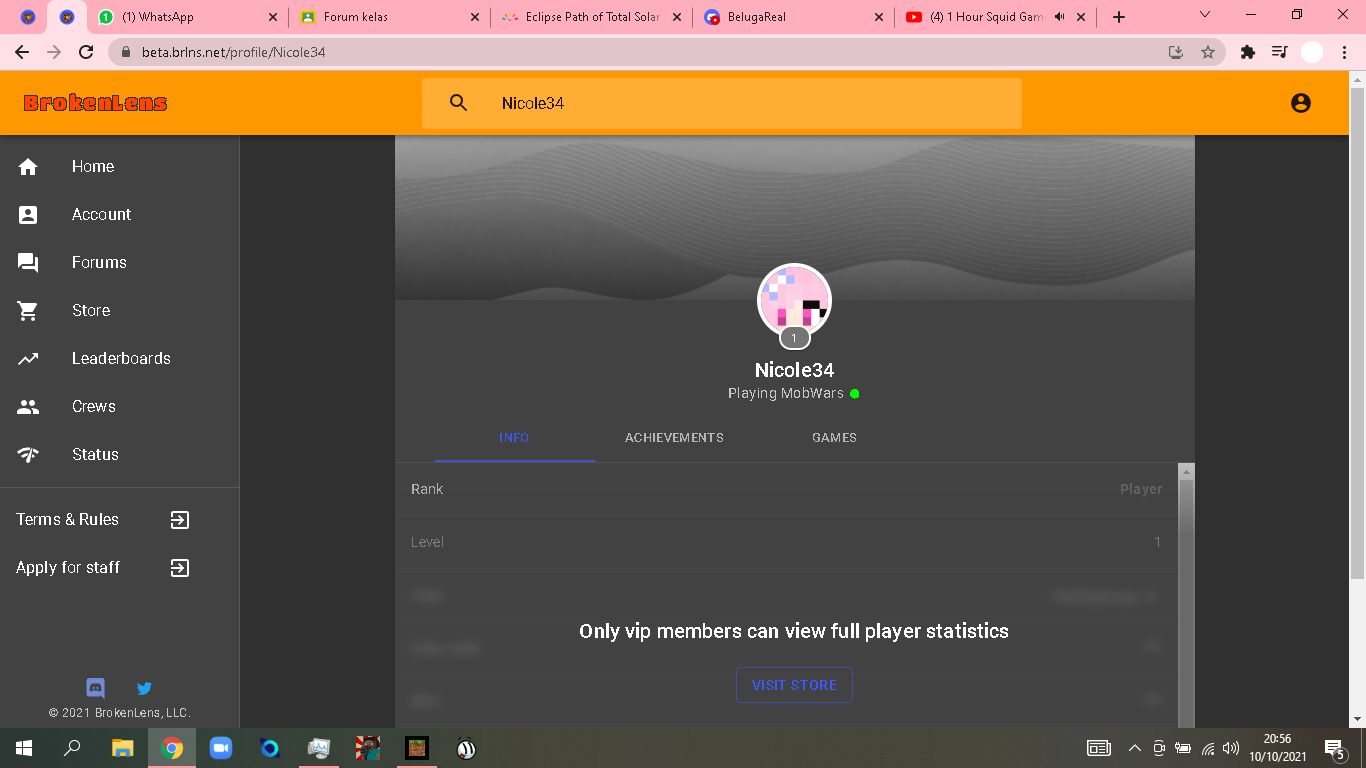Open the Chrome extensions puzzle icon

pyautogui.click(x=1248, y=52)
